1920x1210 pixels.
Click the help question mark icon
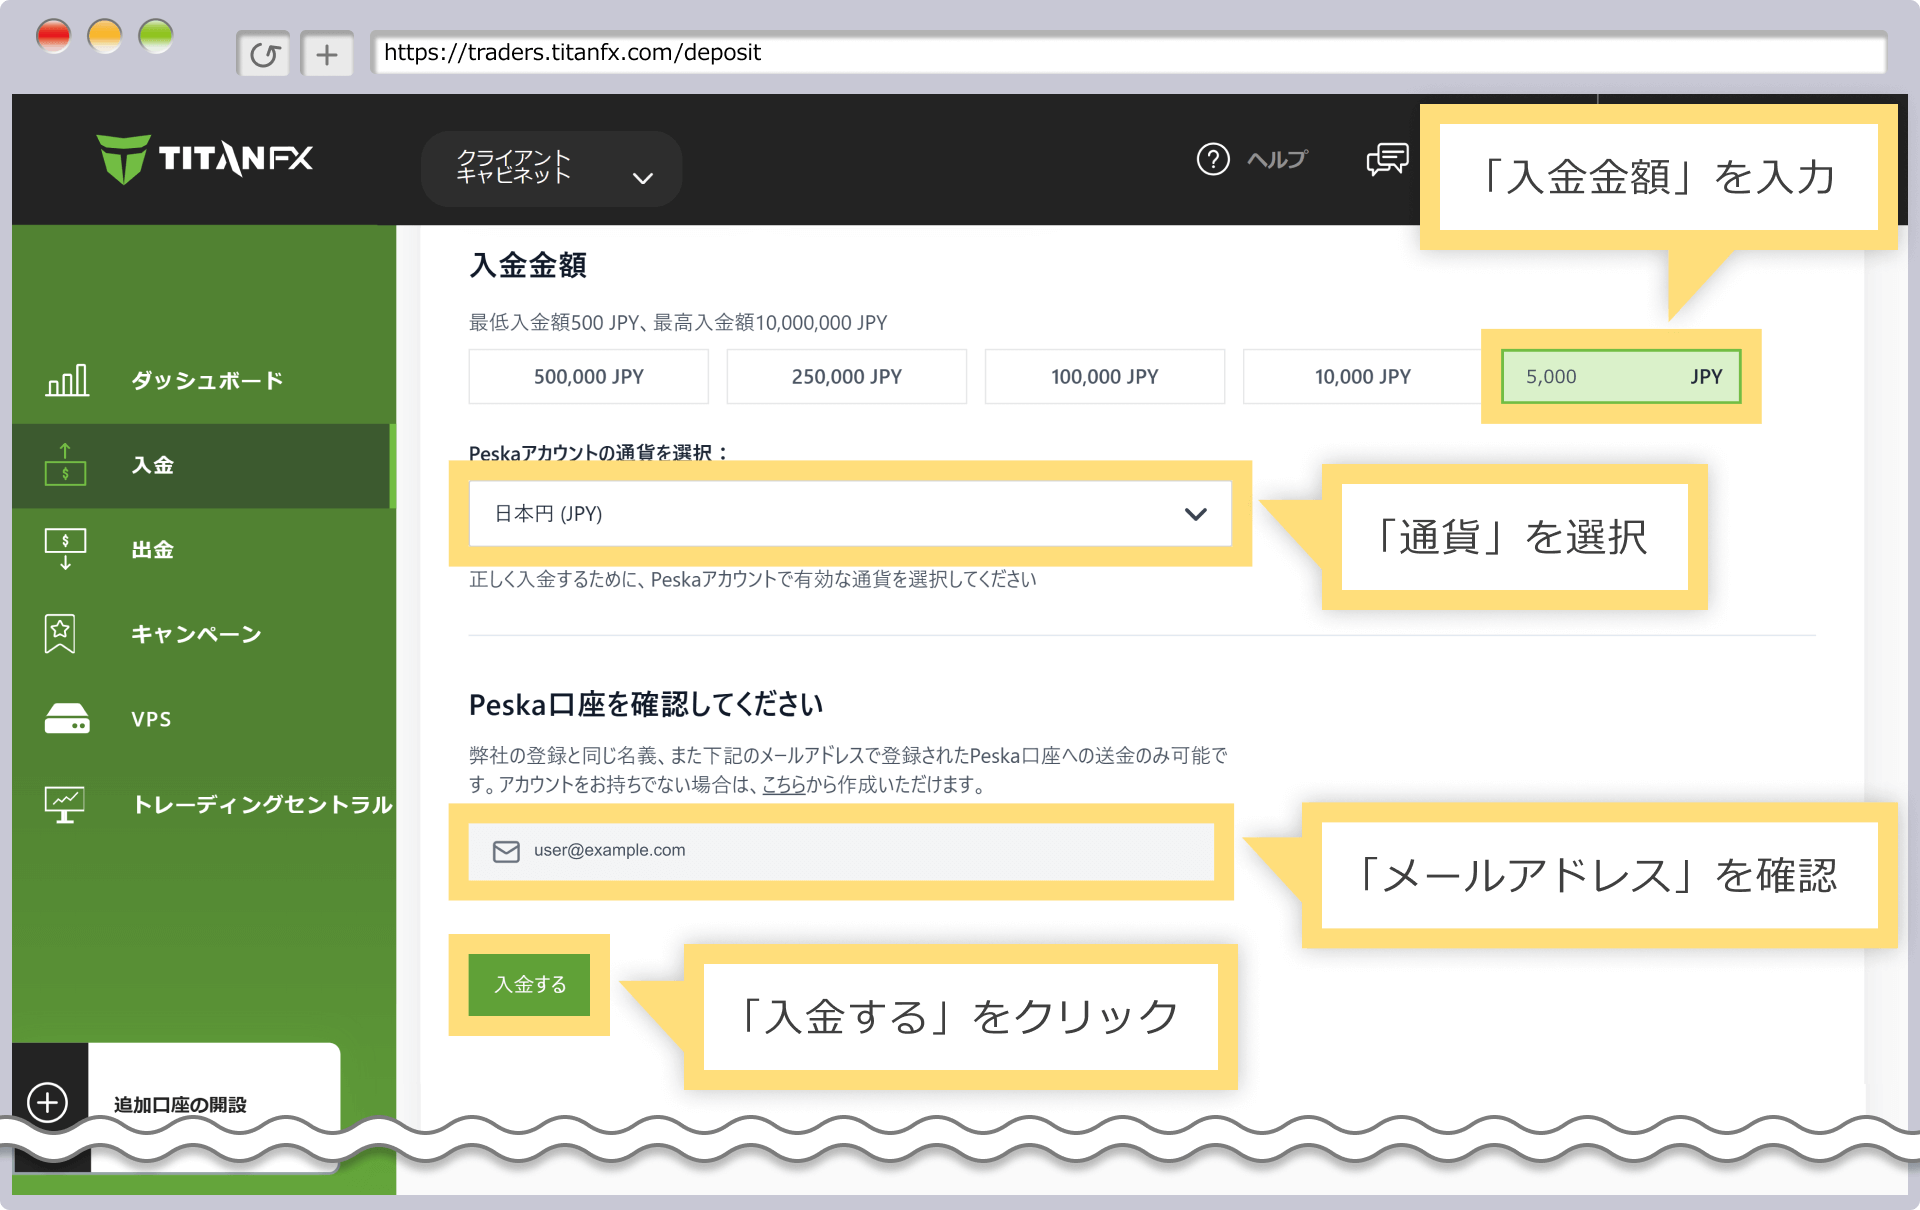coord(1212,159)
